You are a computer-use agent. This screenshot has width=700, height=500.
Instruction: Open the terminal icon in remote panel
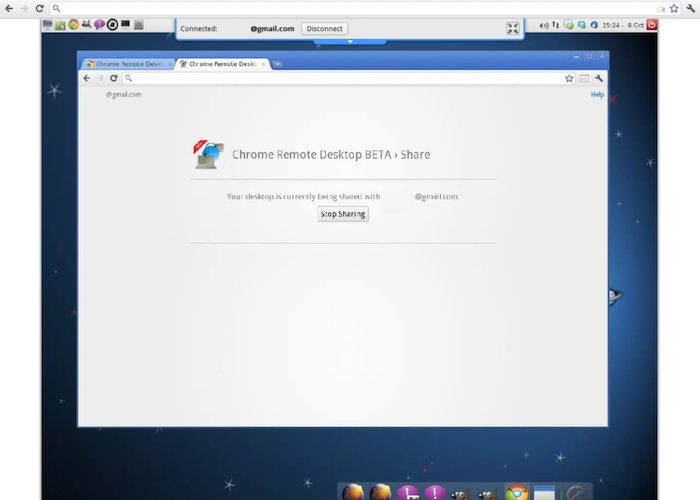(125, 24)
